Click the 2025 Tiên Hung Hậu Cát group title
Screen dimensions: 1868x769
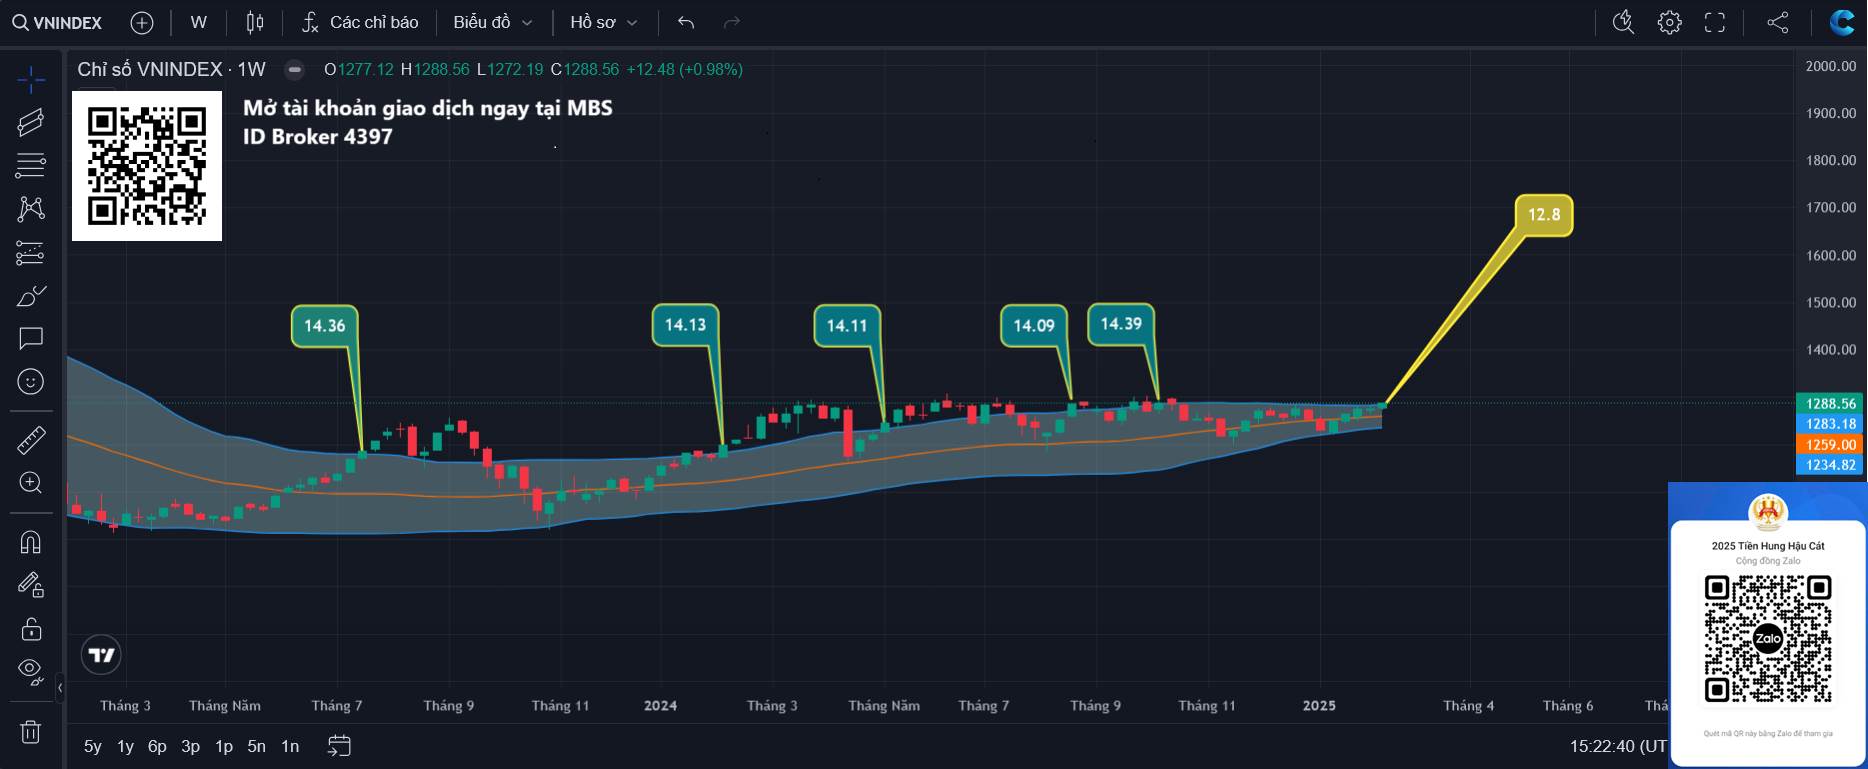click(1768, 546)
